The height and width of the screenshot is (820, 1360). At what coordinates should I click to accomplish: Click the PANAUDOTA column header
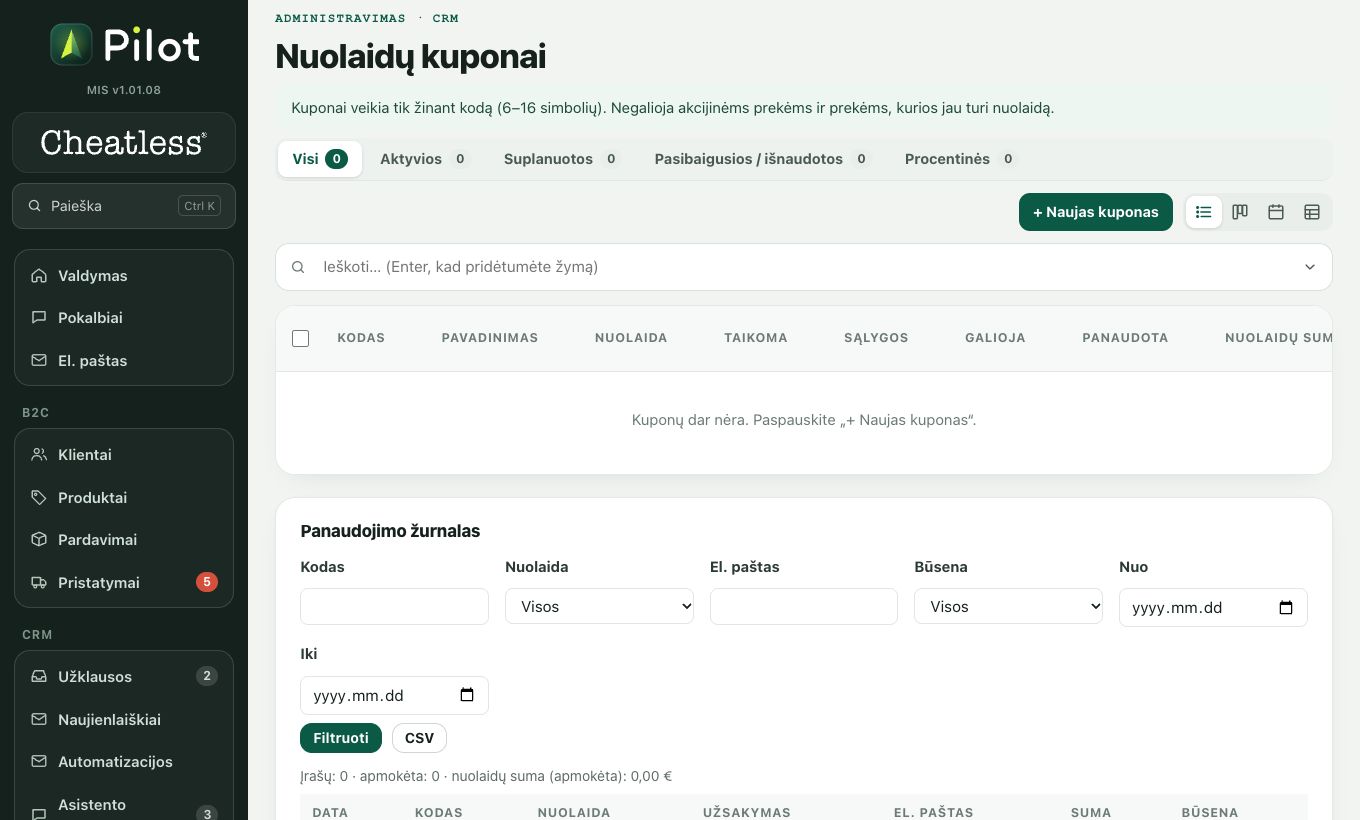(1125, 338)
